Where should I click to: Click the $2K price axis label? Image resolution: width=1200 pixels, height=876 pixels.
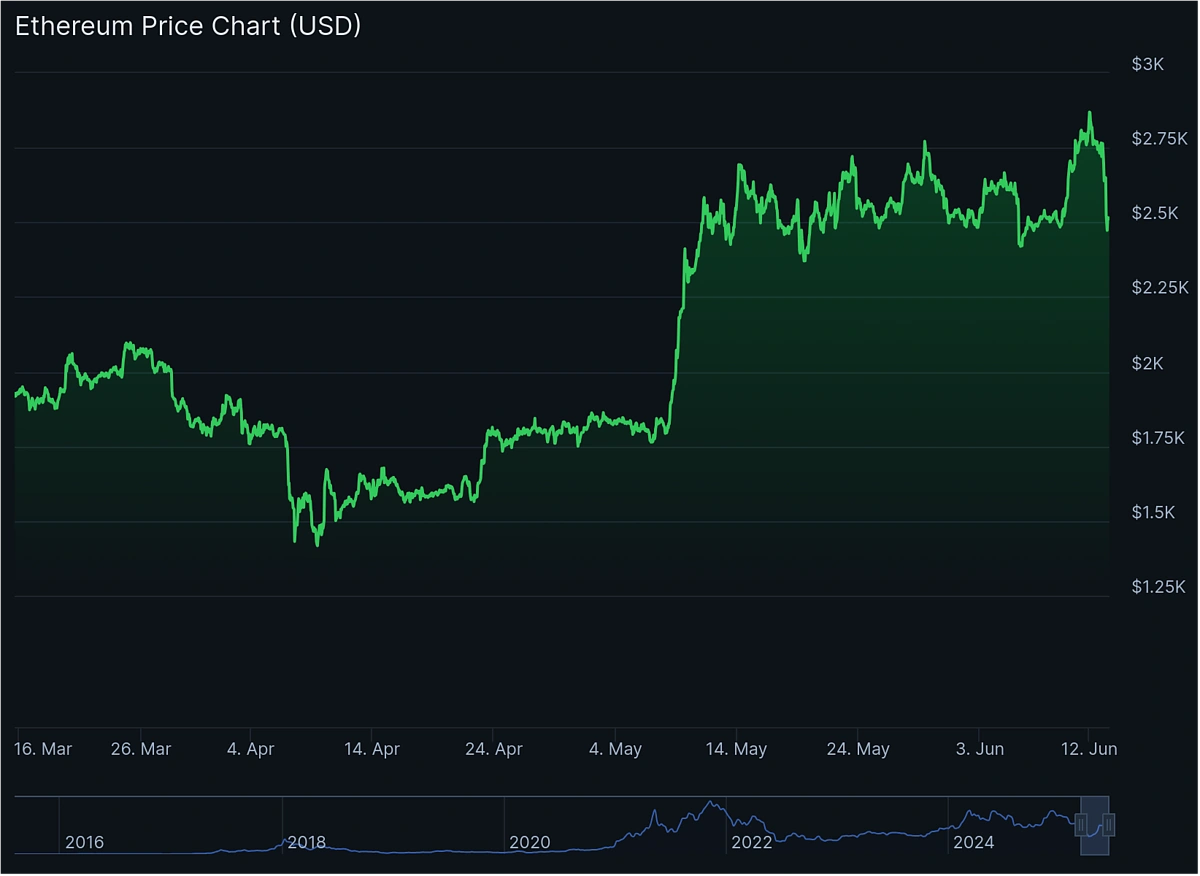(1147, 363)
